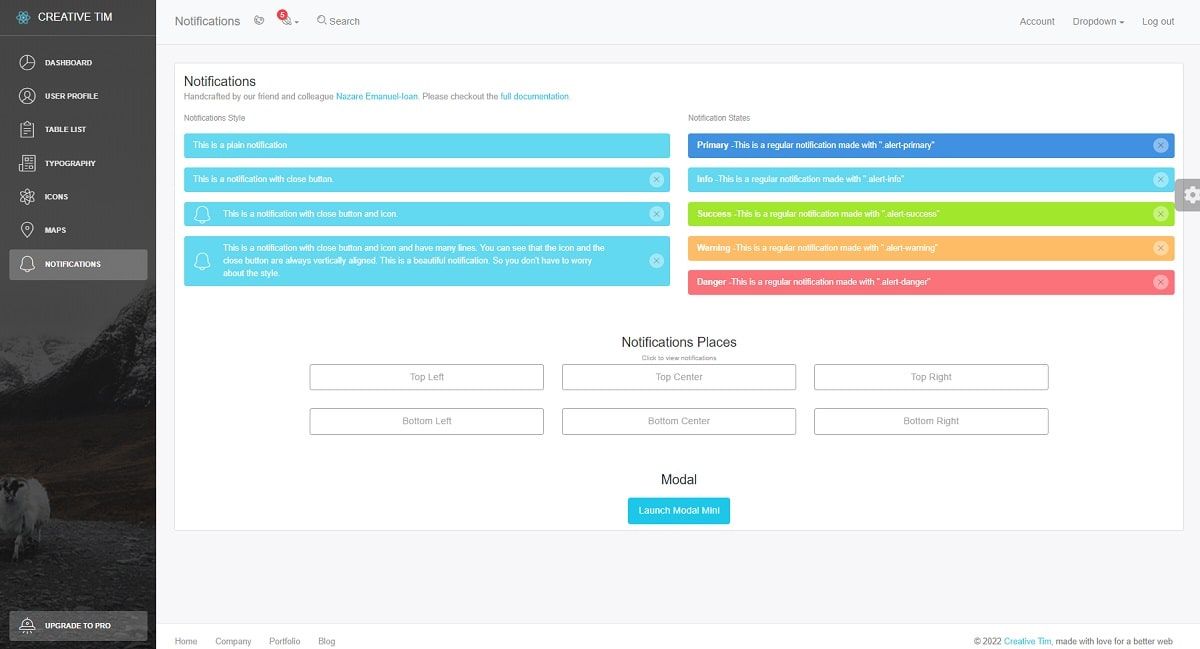The height and width of the screenshot is (649, 1200).
Task: Open the Account menu item
Action: 1037,21
